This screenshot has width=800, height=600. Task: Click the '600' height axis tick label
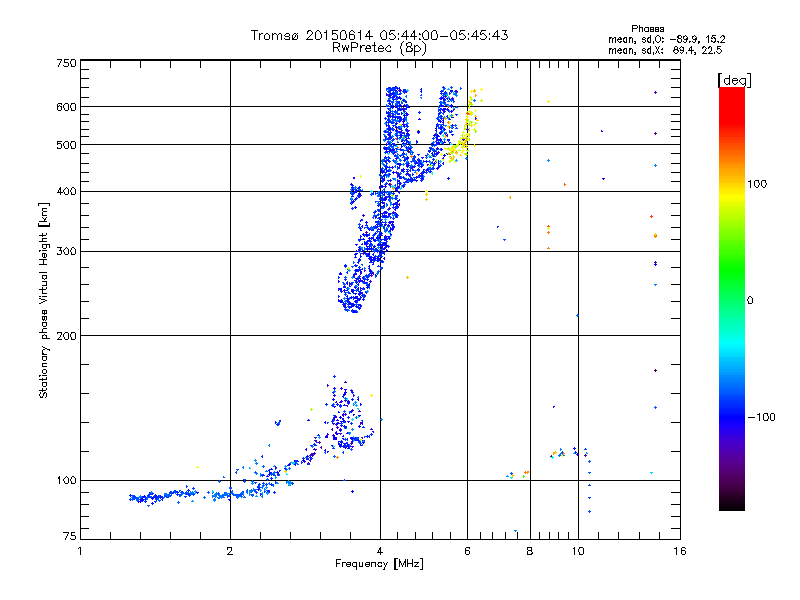[x=66, y=107]
